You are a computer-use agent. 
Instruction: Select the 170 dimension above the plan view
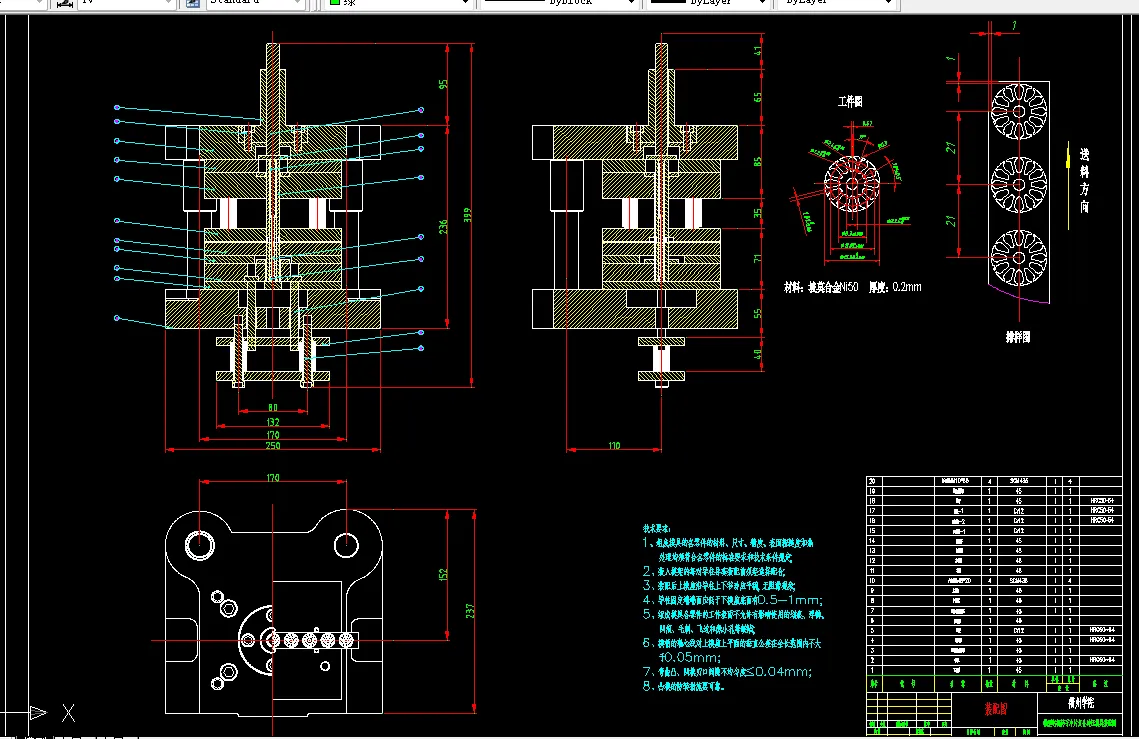272,477
